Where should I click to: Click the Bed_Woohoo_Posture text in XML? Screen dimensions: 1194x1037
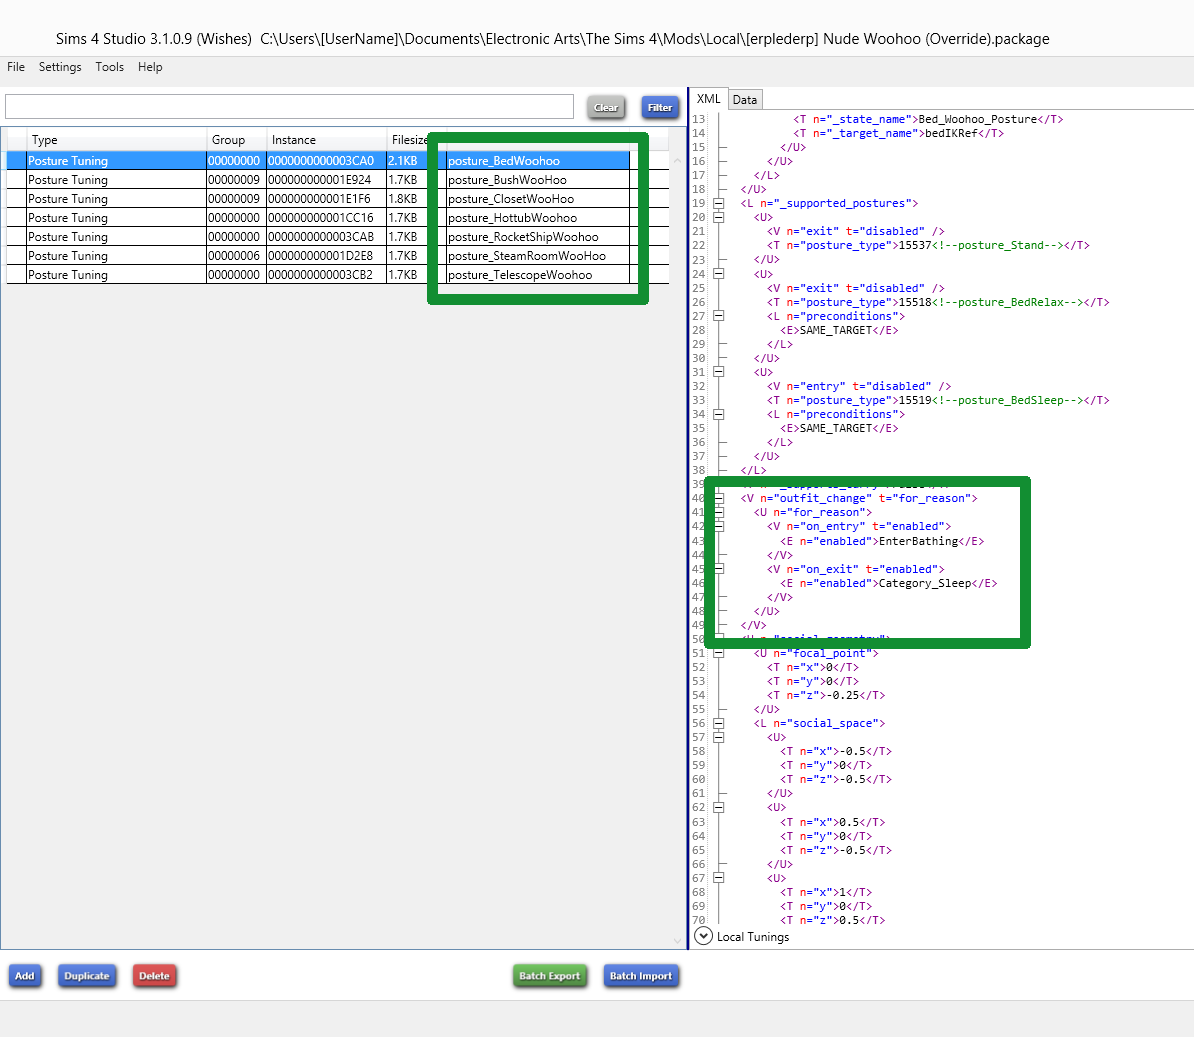tap(978, 120)
